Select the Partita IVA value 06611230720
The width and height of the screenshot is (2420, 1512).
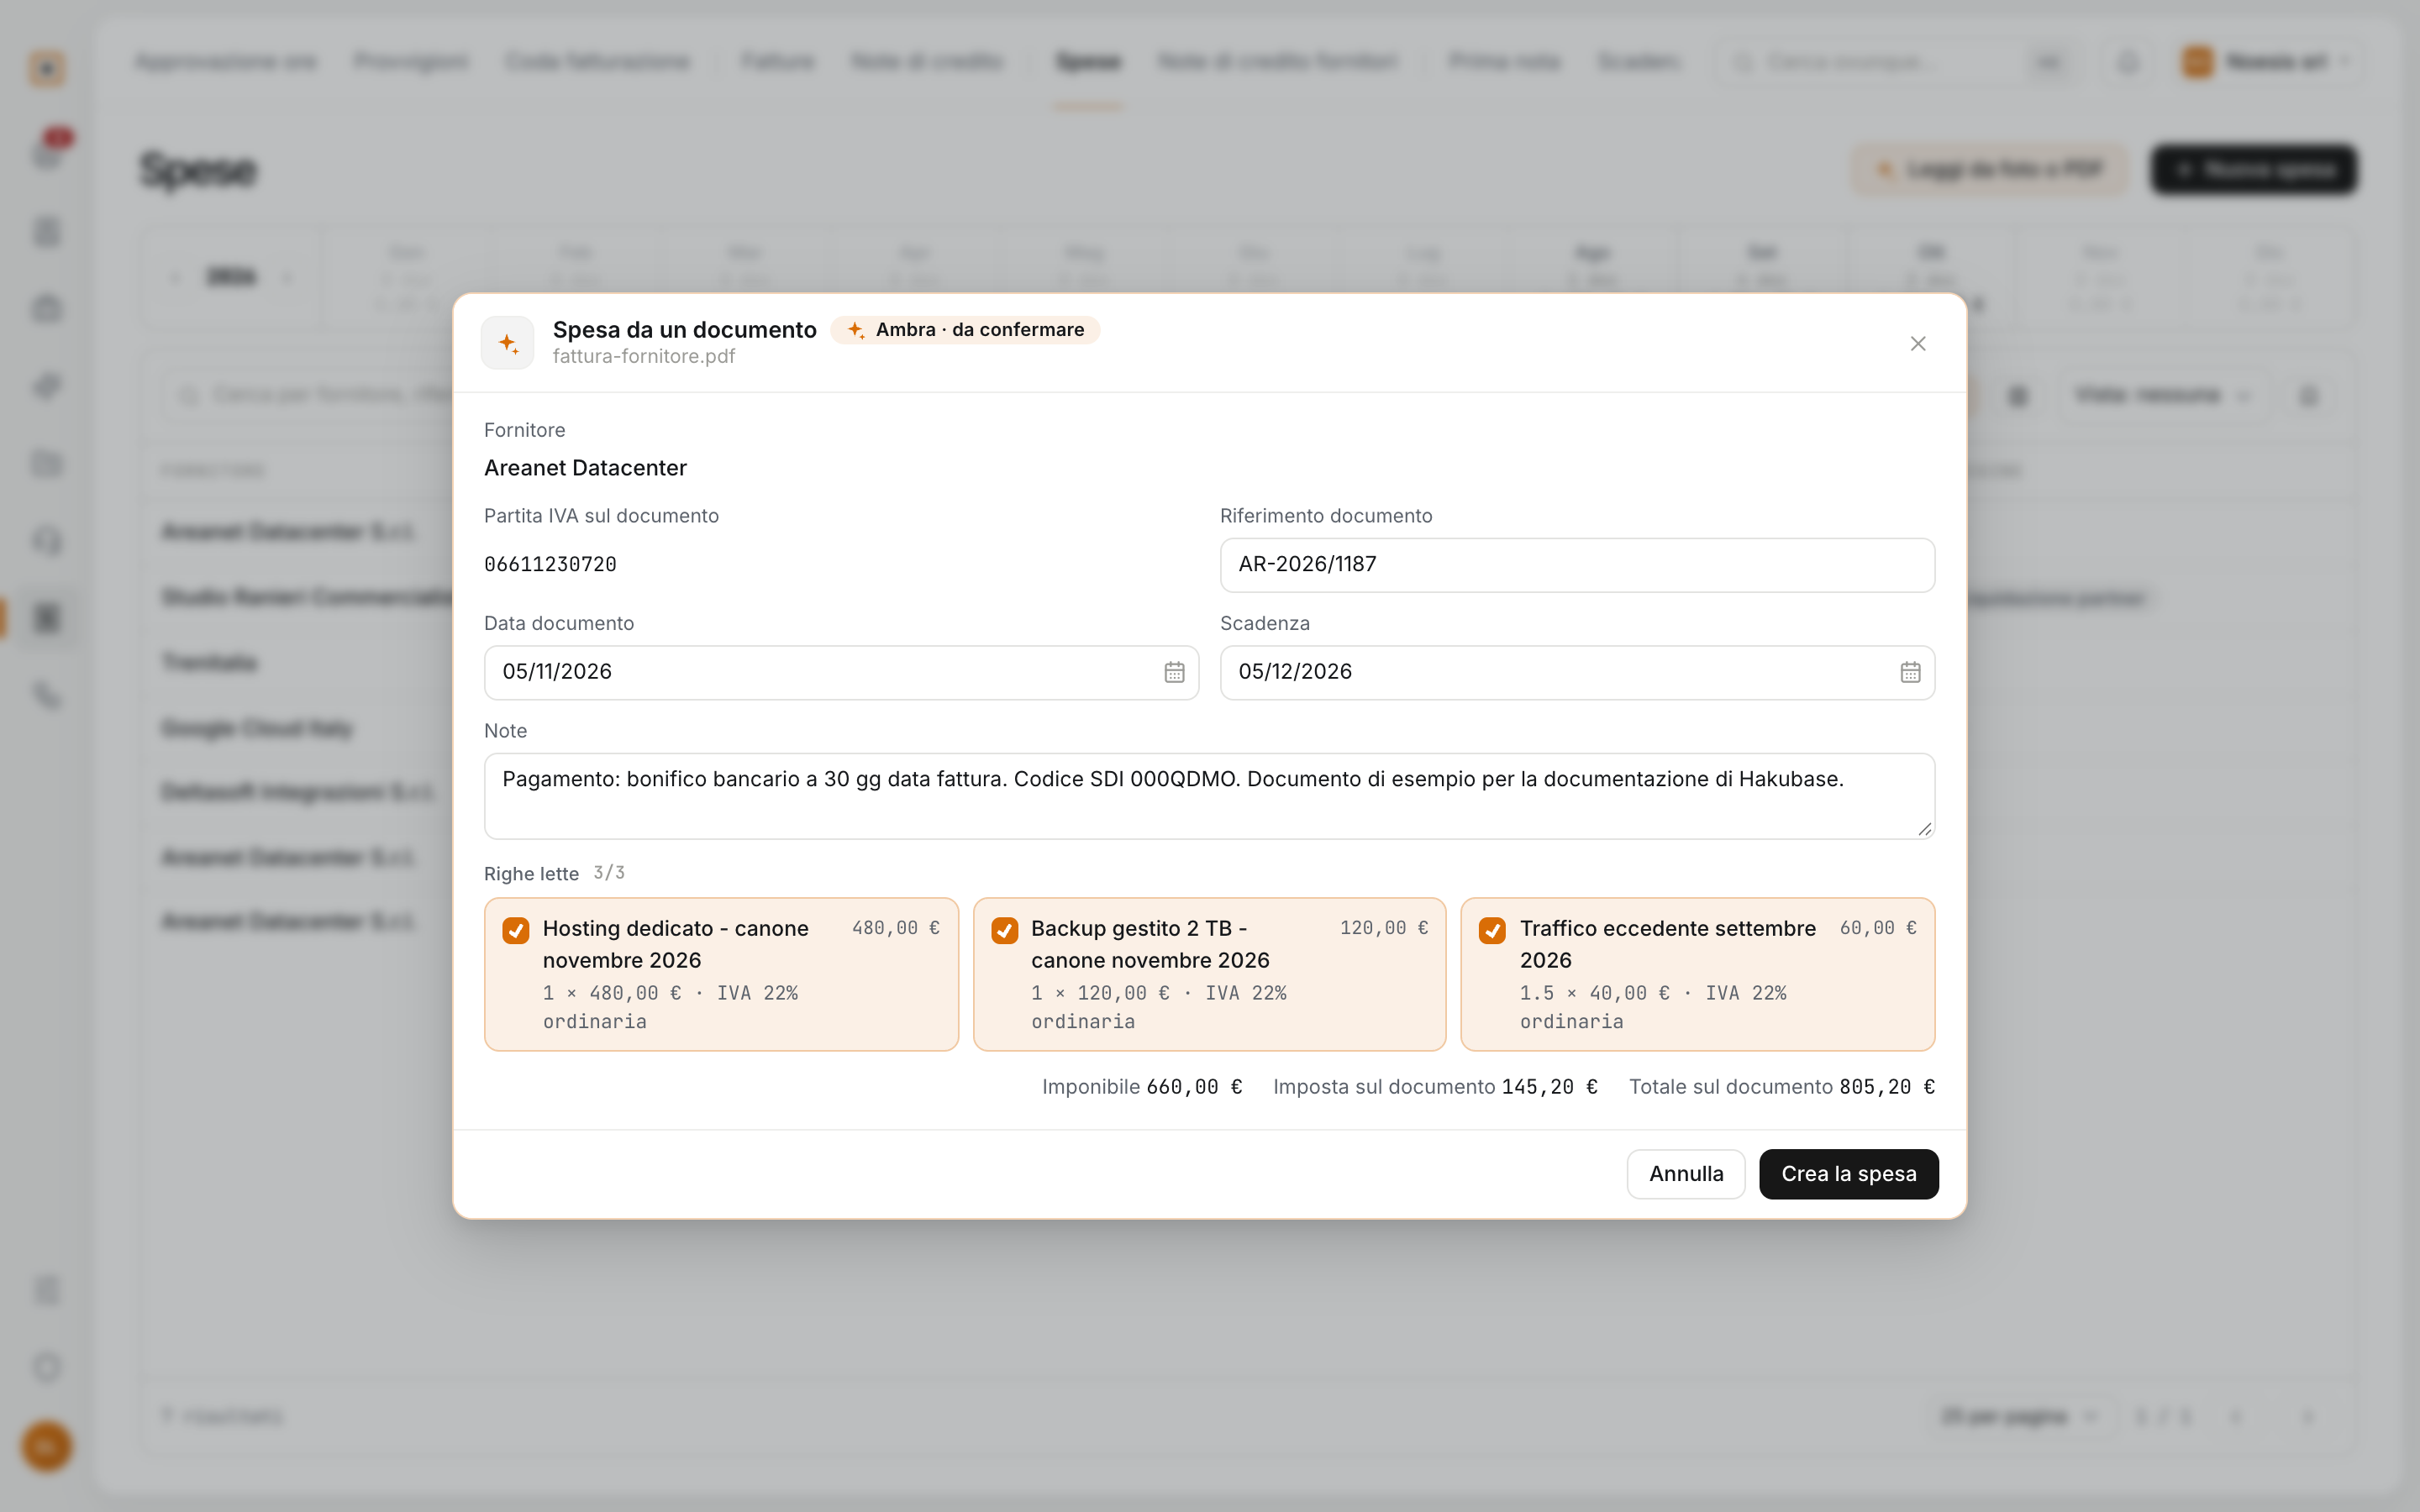[x=550, y=565]
